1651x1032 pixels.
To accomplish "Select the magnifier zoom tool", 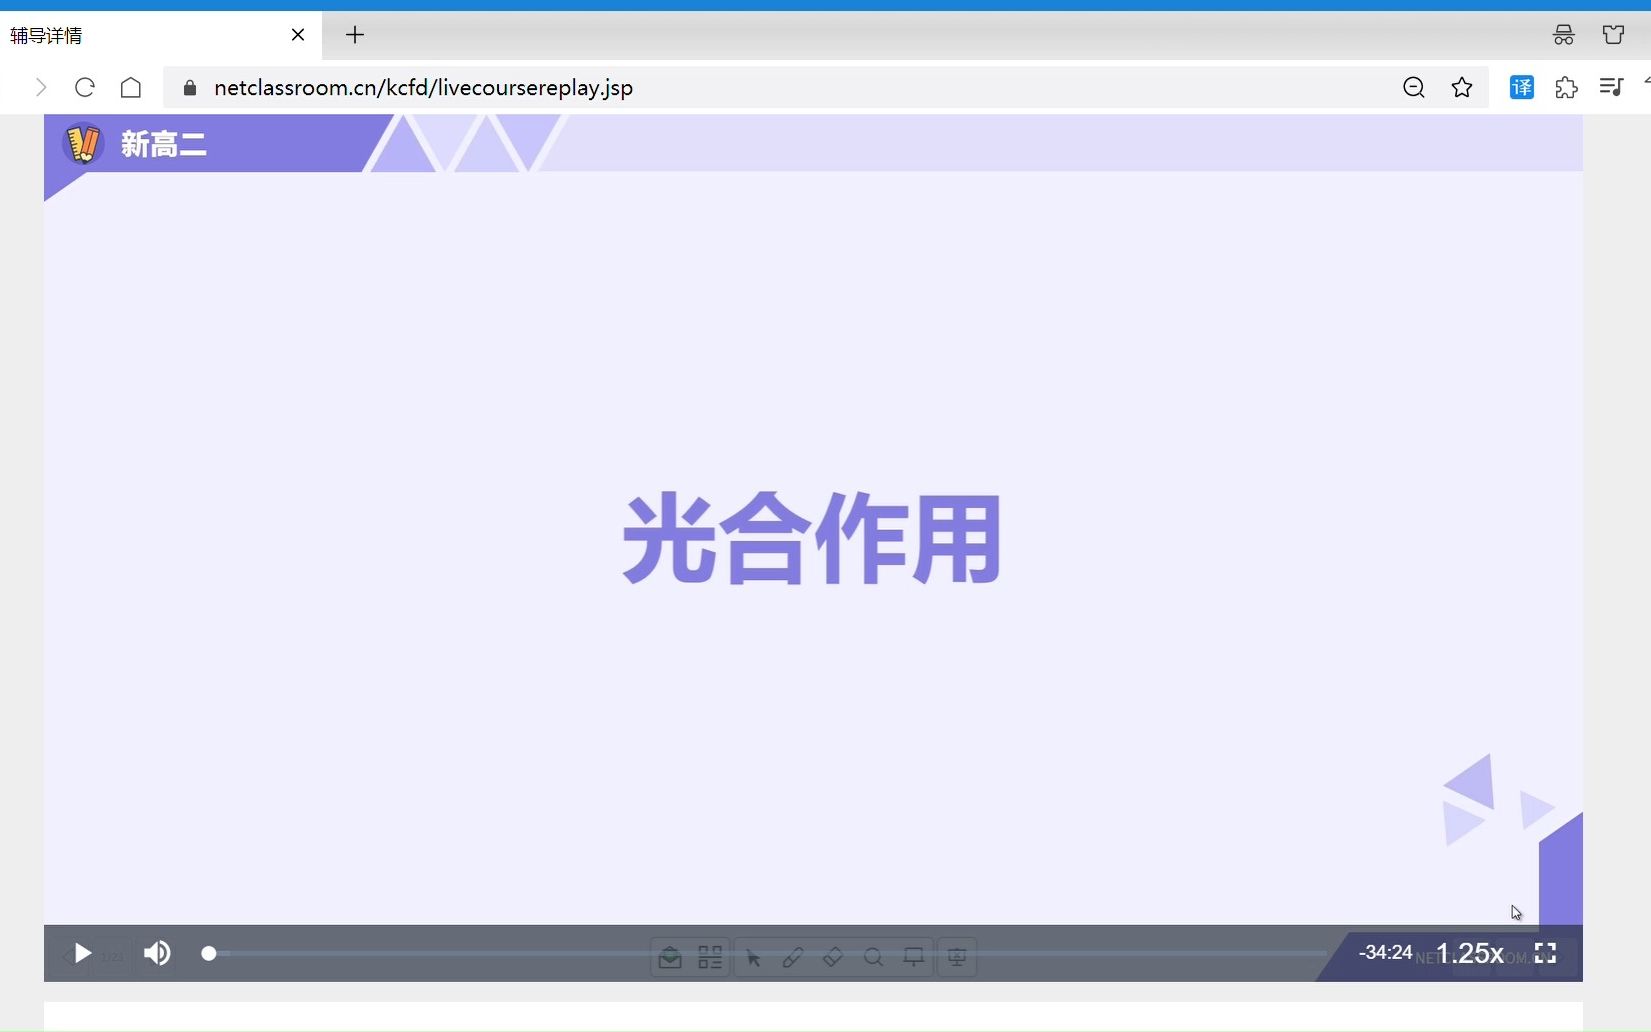I will click(873, 958).
